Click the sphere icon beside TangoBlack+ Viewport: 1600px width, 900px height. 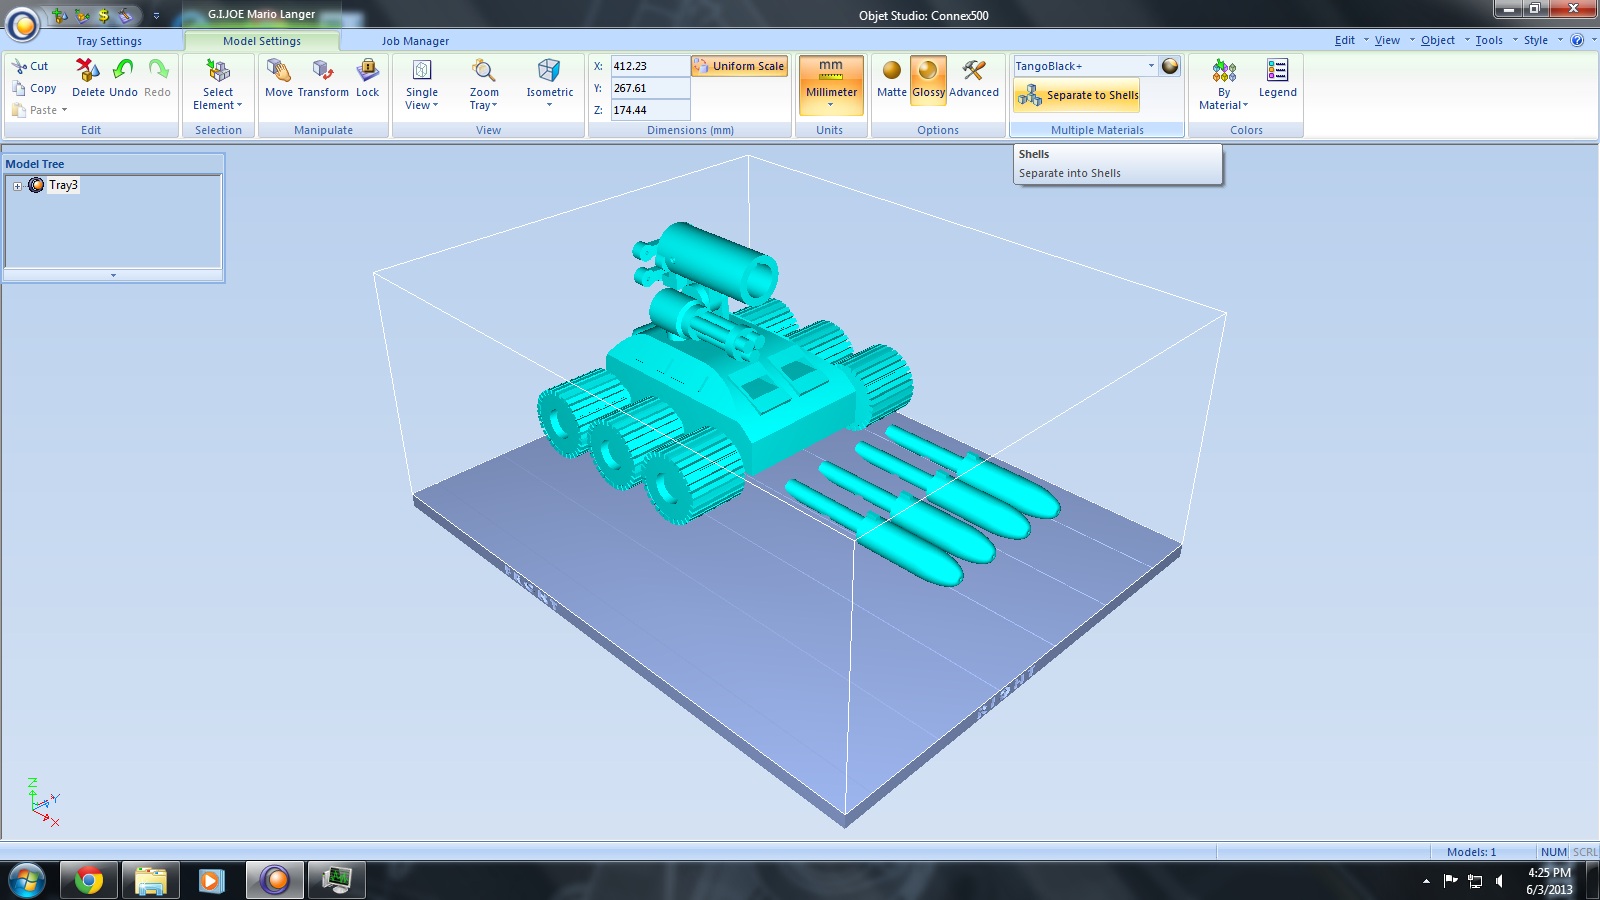coord(1170,66)
